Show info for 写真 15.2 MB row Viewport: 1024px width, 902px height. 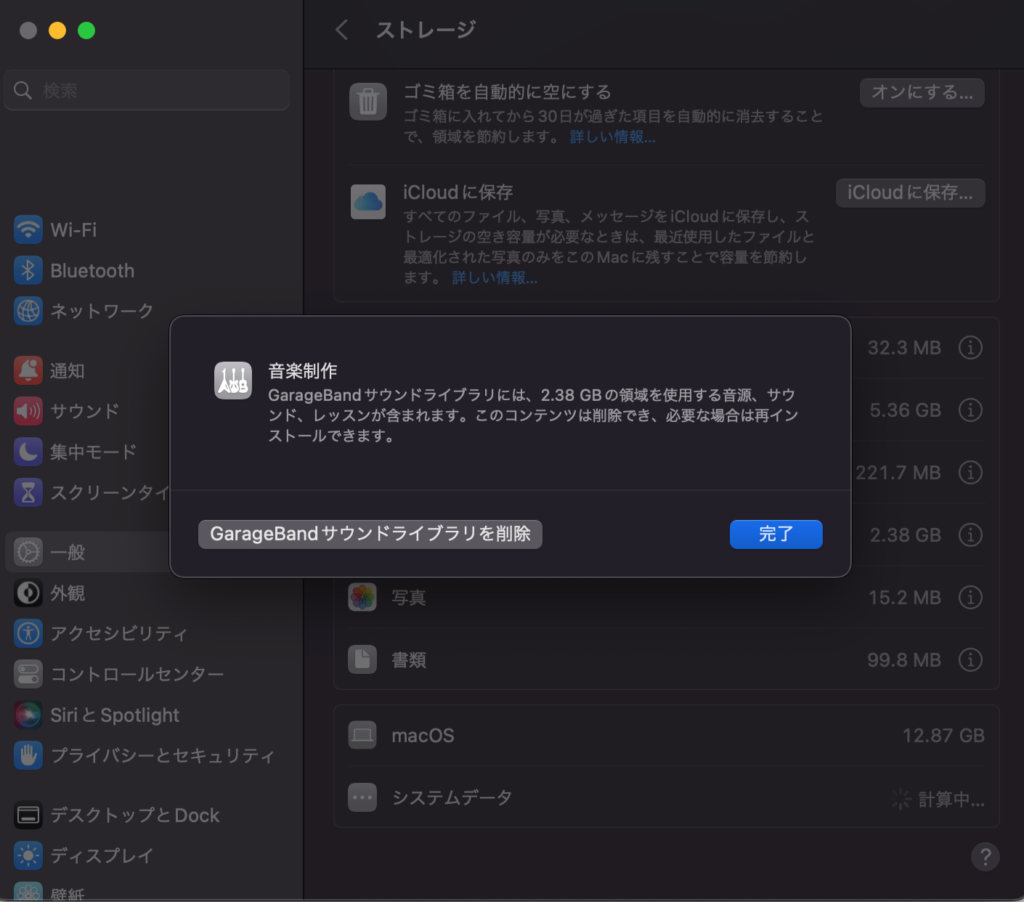[x=970, y=597]
